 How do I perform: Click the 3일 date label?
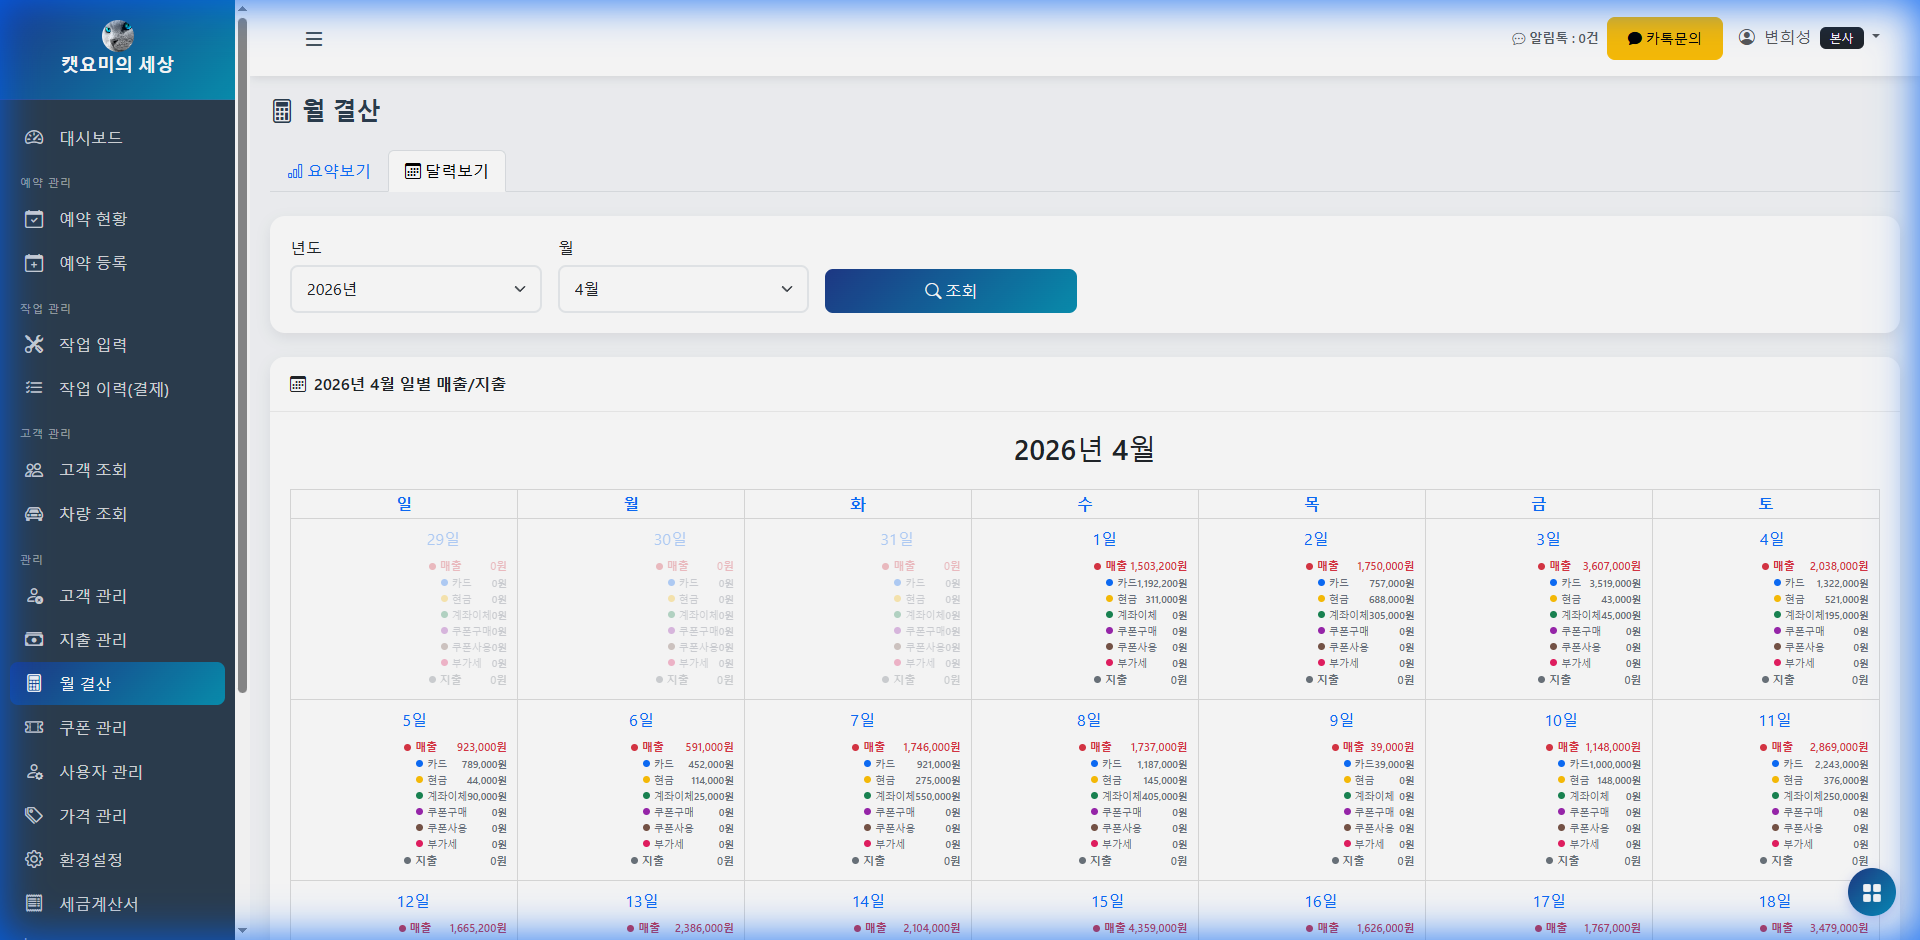click(x=1548, y=539)
